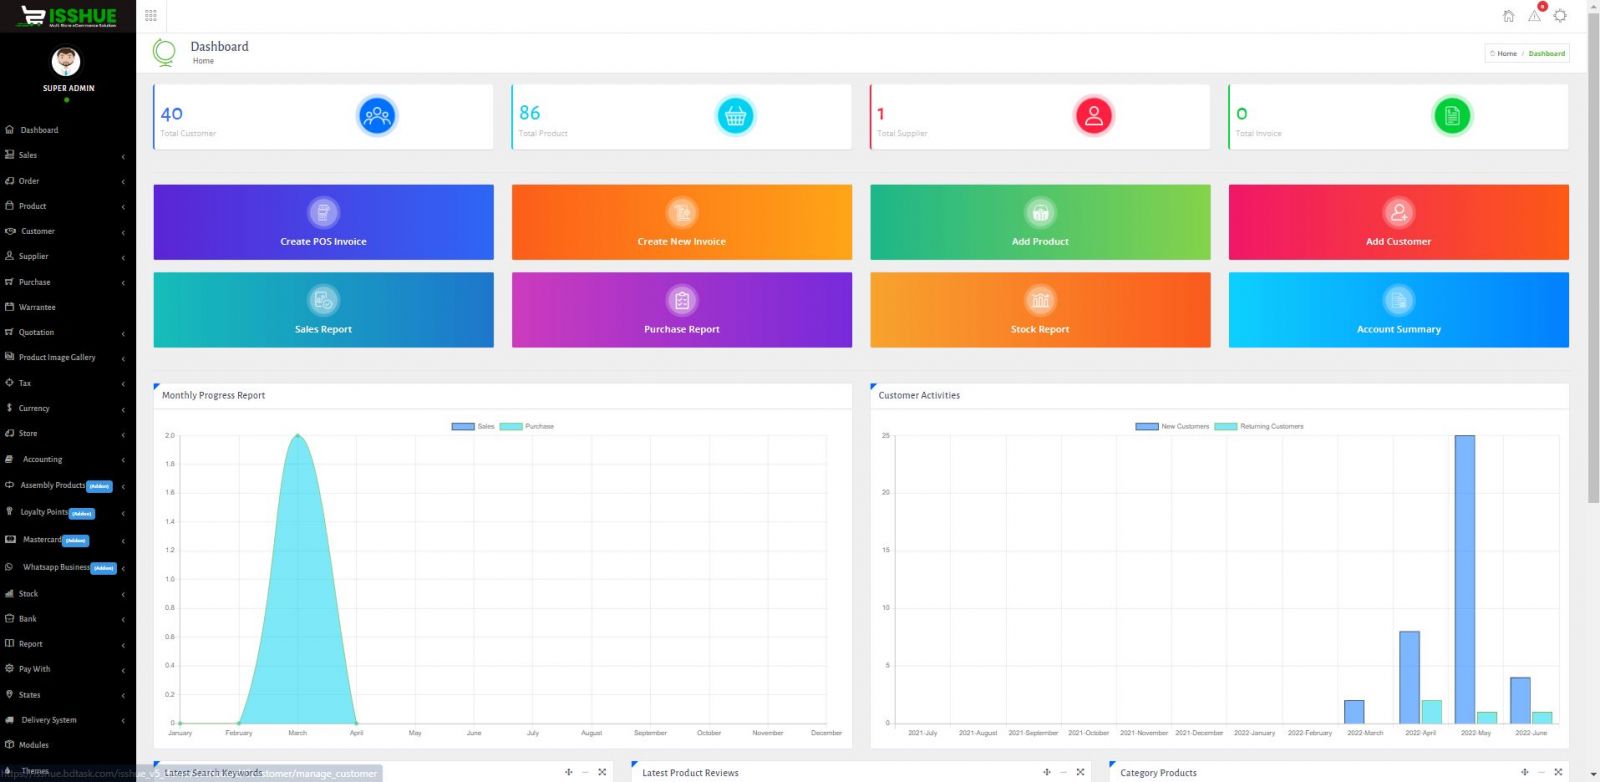
Task: Click the home icon in top bar
Action: 1508,15
